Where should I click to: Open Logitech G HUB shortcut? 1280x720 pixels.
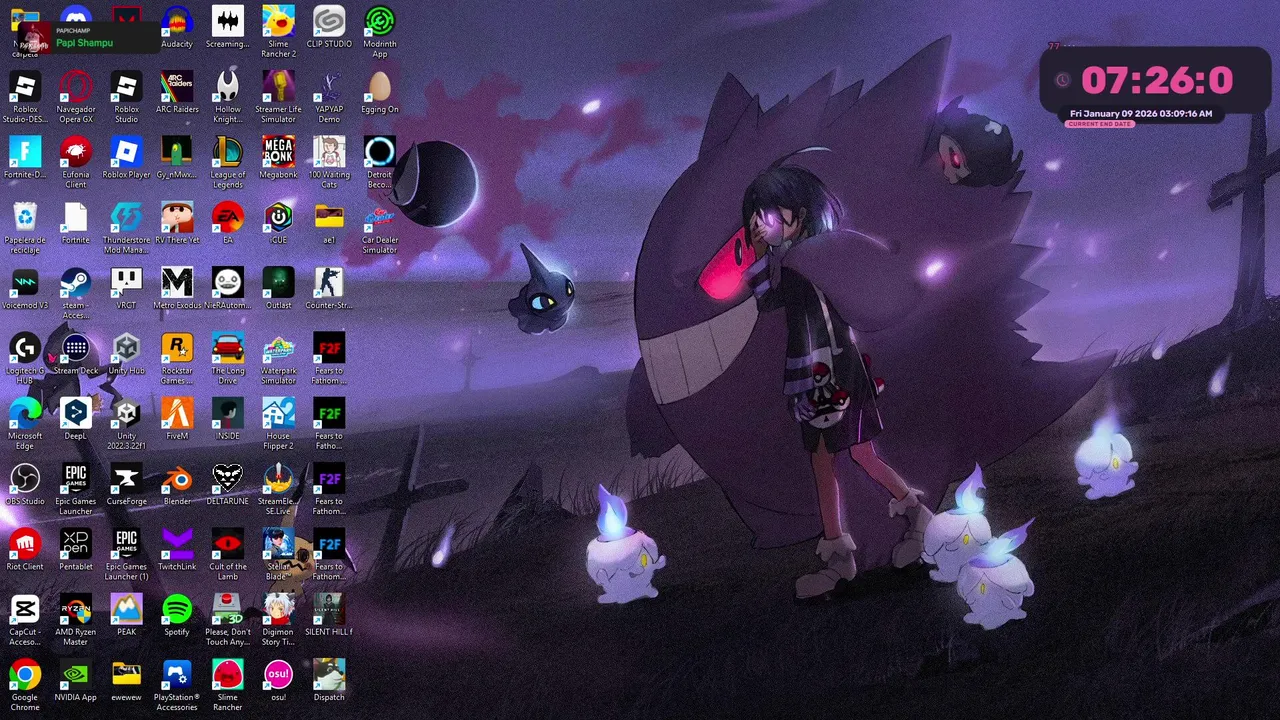pos(25,348)
